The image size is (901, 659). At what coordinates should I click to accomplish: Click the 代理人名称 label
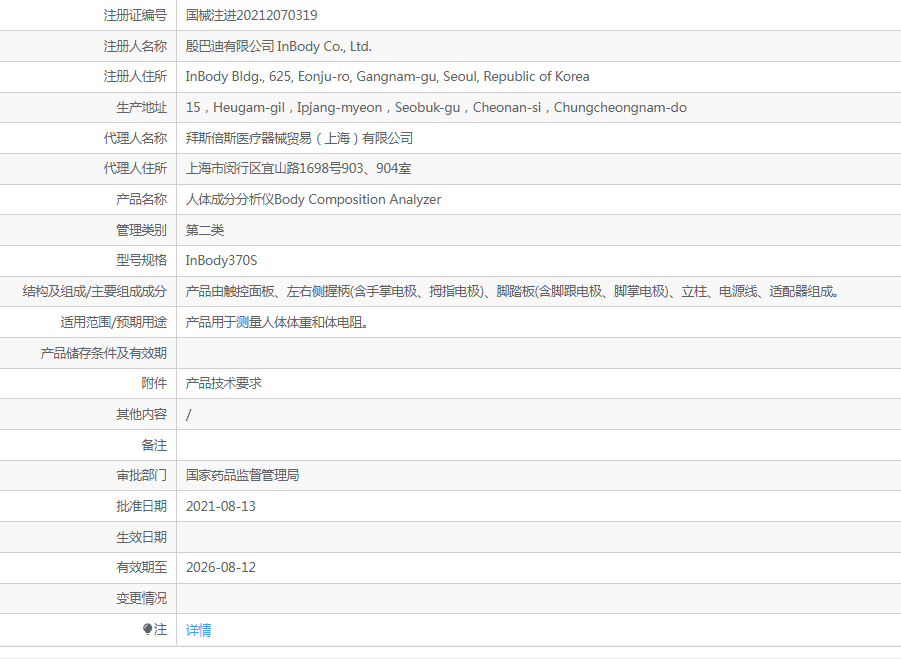point(135,138)
